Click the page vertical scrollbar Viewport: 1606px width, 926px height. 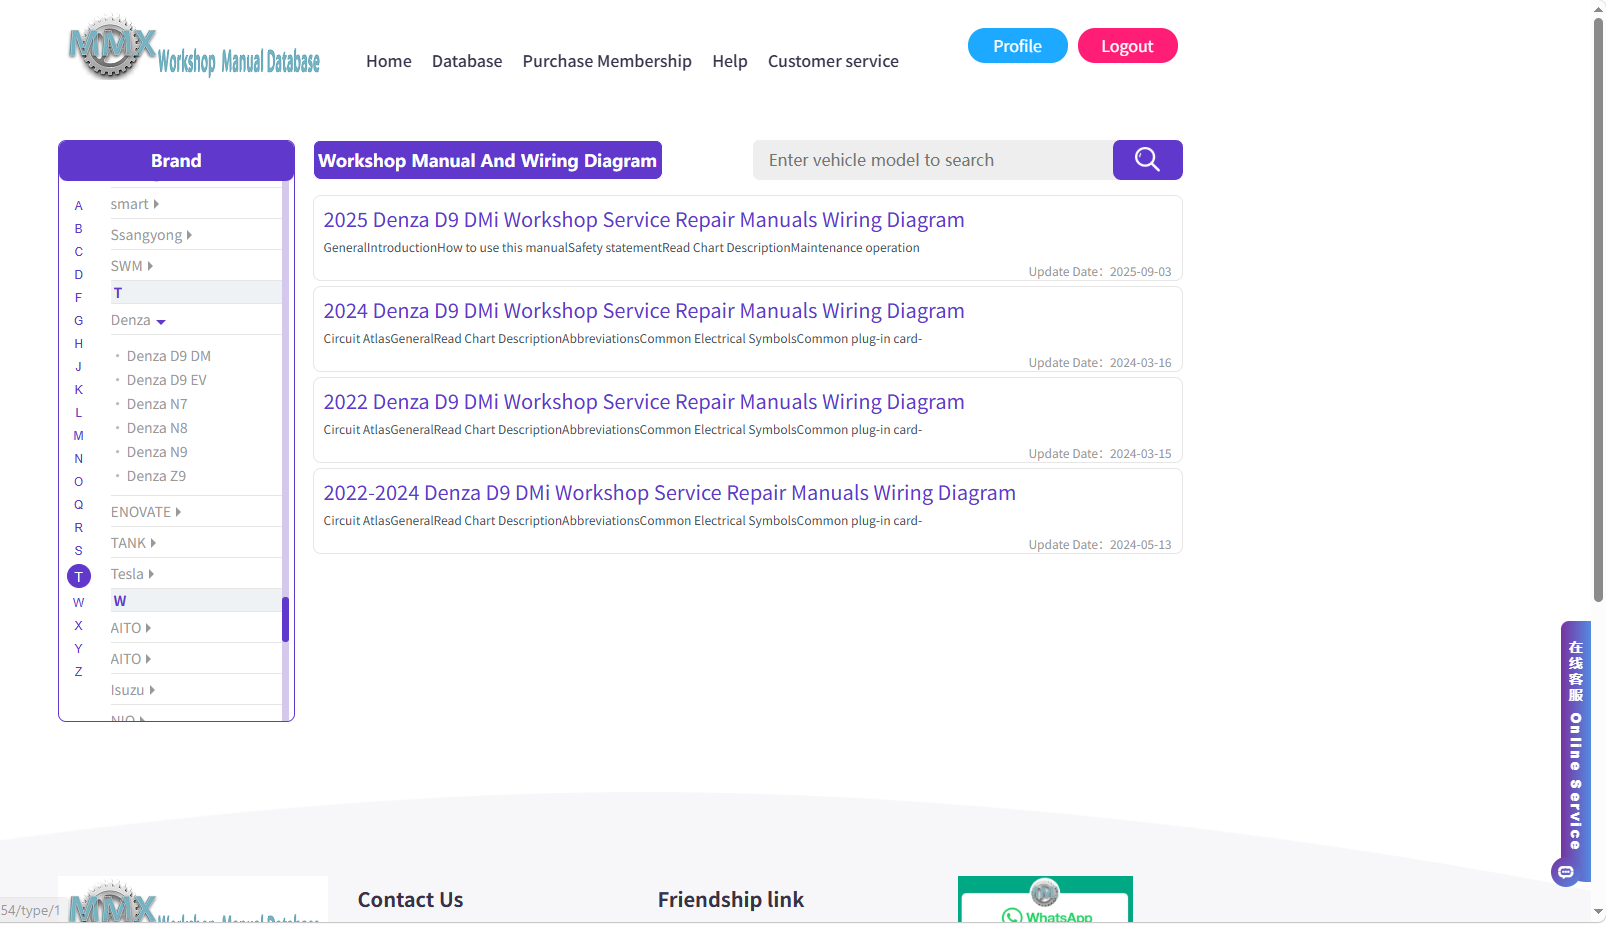1598,310
